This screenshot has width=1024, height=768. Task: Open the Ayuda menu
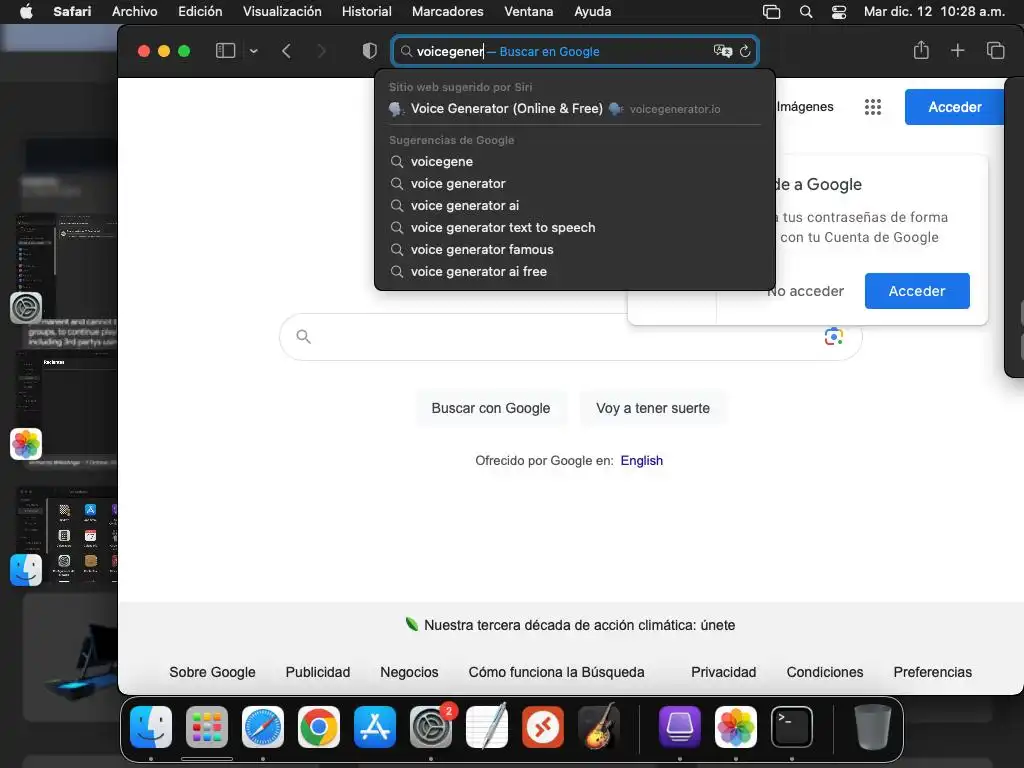pyautogui.click(x=592, y=11)
